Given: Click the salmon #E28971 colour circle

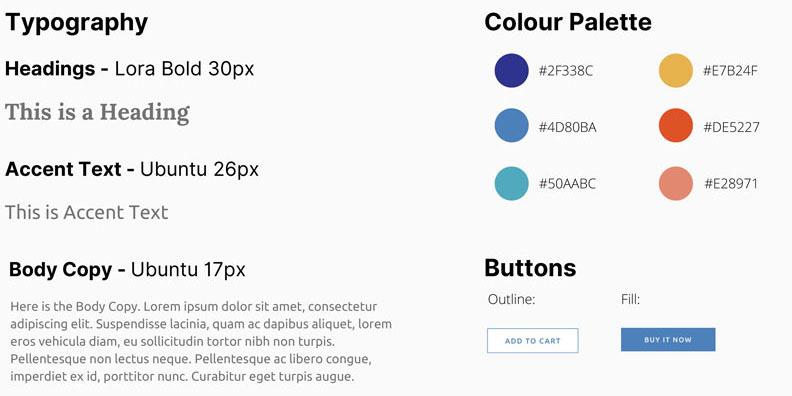Looking at the screenshot, I should pos(675,183).
